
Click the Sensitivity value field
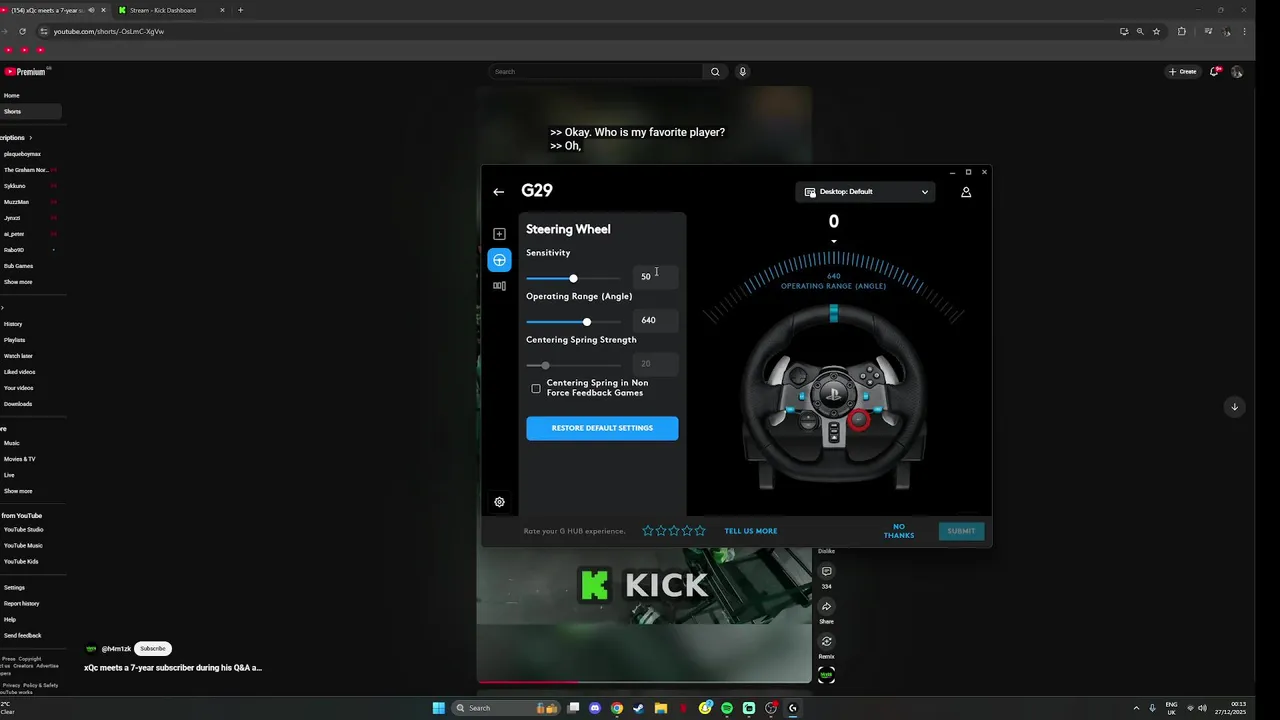[655, 276]
